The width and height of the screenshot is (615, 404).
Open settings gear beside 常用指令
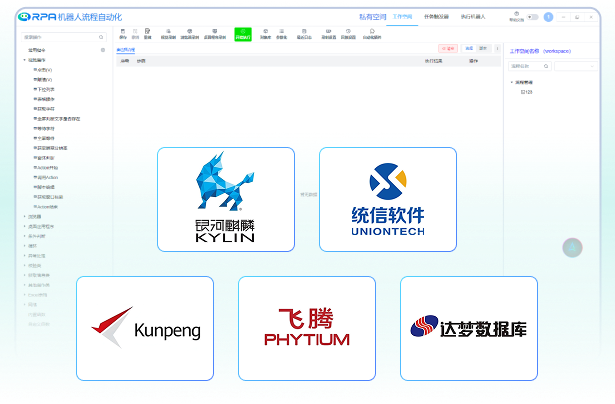coord(103,50)
